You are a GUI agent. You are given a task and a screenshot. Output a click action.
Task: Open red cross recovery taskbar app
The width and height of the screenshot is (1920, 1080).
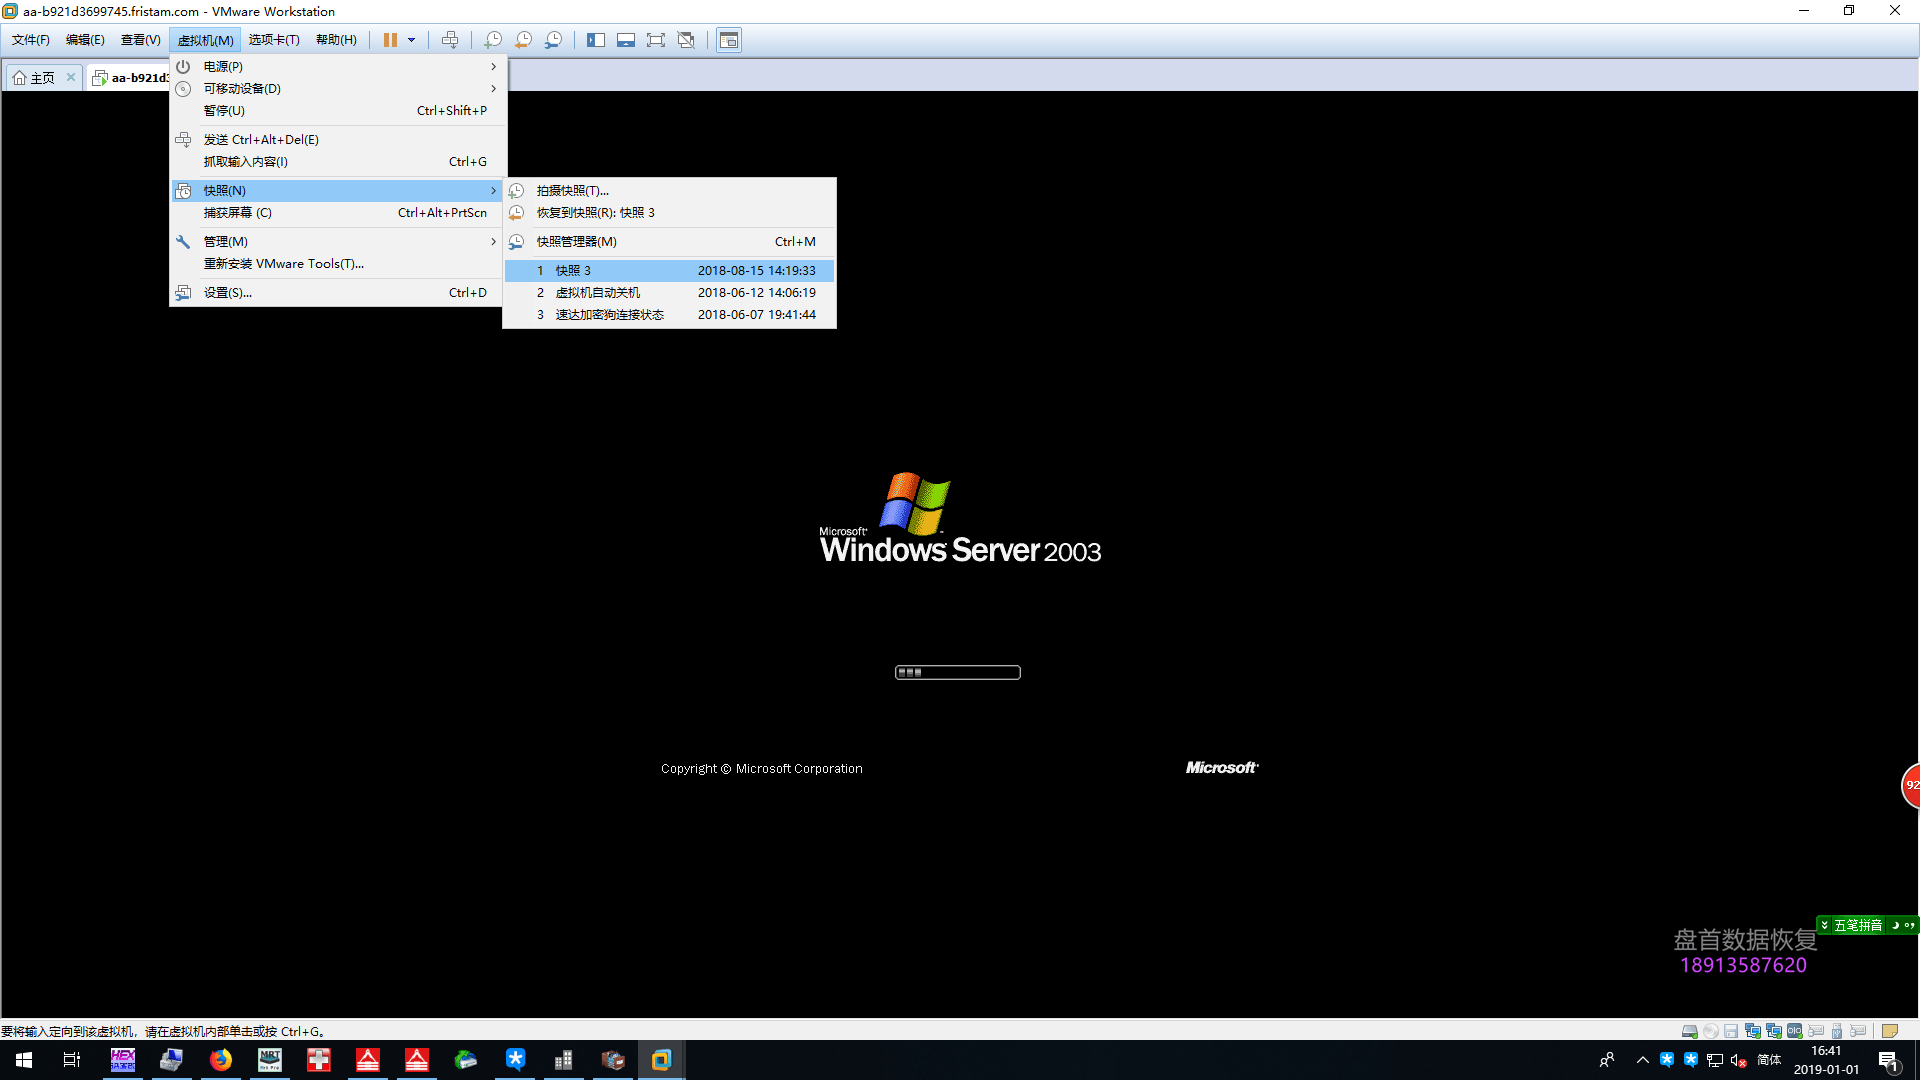(x=319, y=1060)
